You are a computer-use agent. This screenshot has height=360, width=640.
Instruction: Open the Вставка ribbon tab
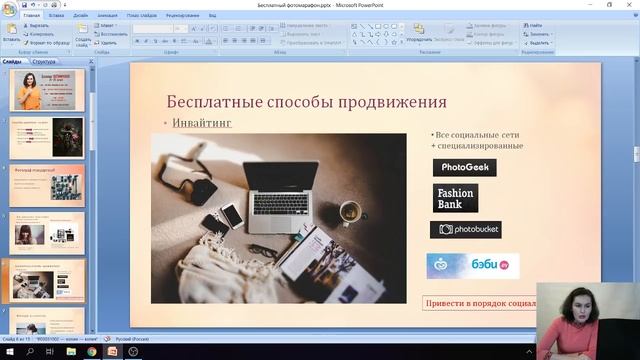click(56, 16)
